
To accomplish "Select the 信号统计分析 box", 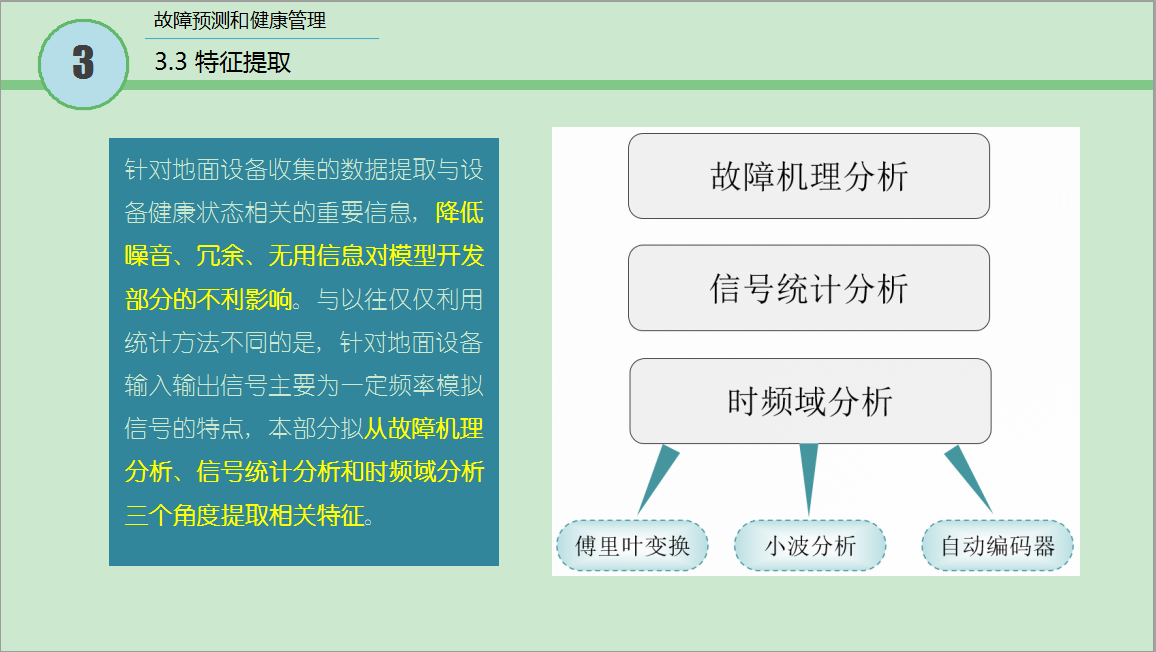I will coord(809,288).
